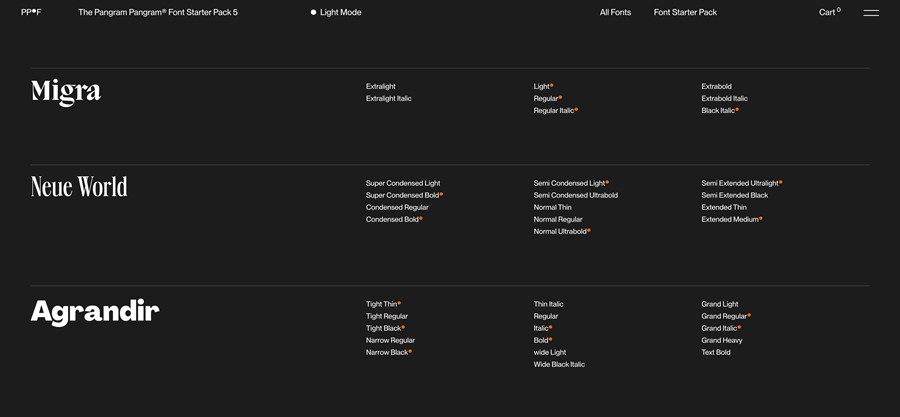Select Agrandir Tight Regular
Screen dimensions: 900x417
click(387, 317)
